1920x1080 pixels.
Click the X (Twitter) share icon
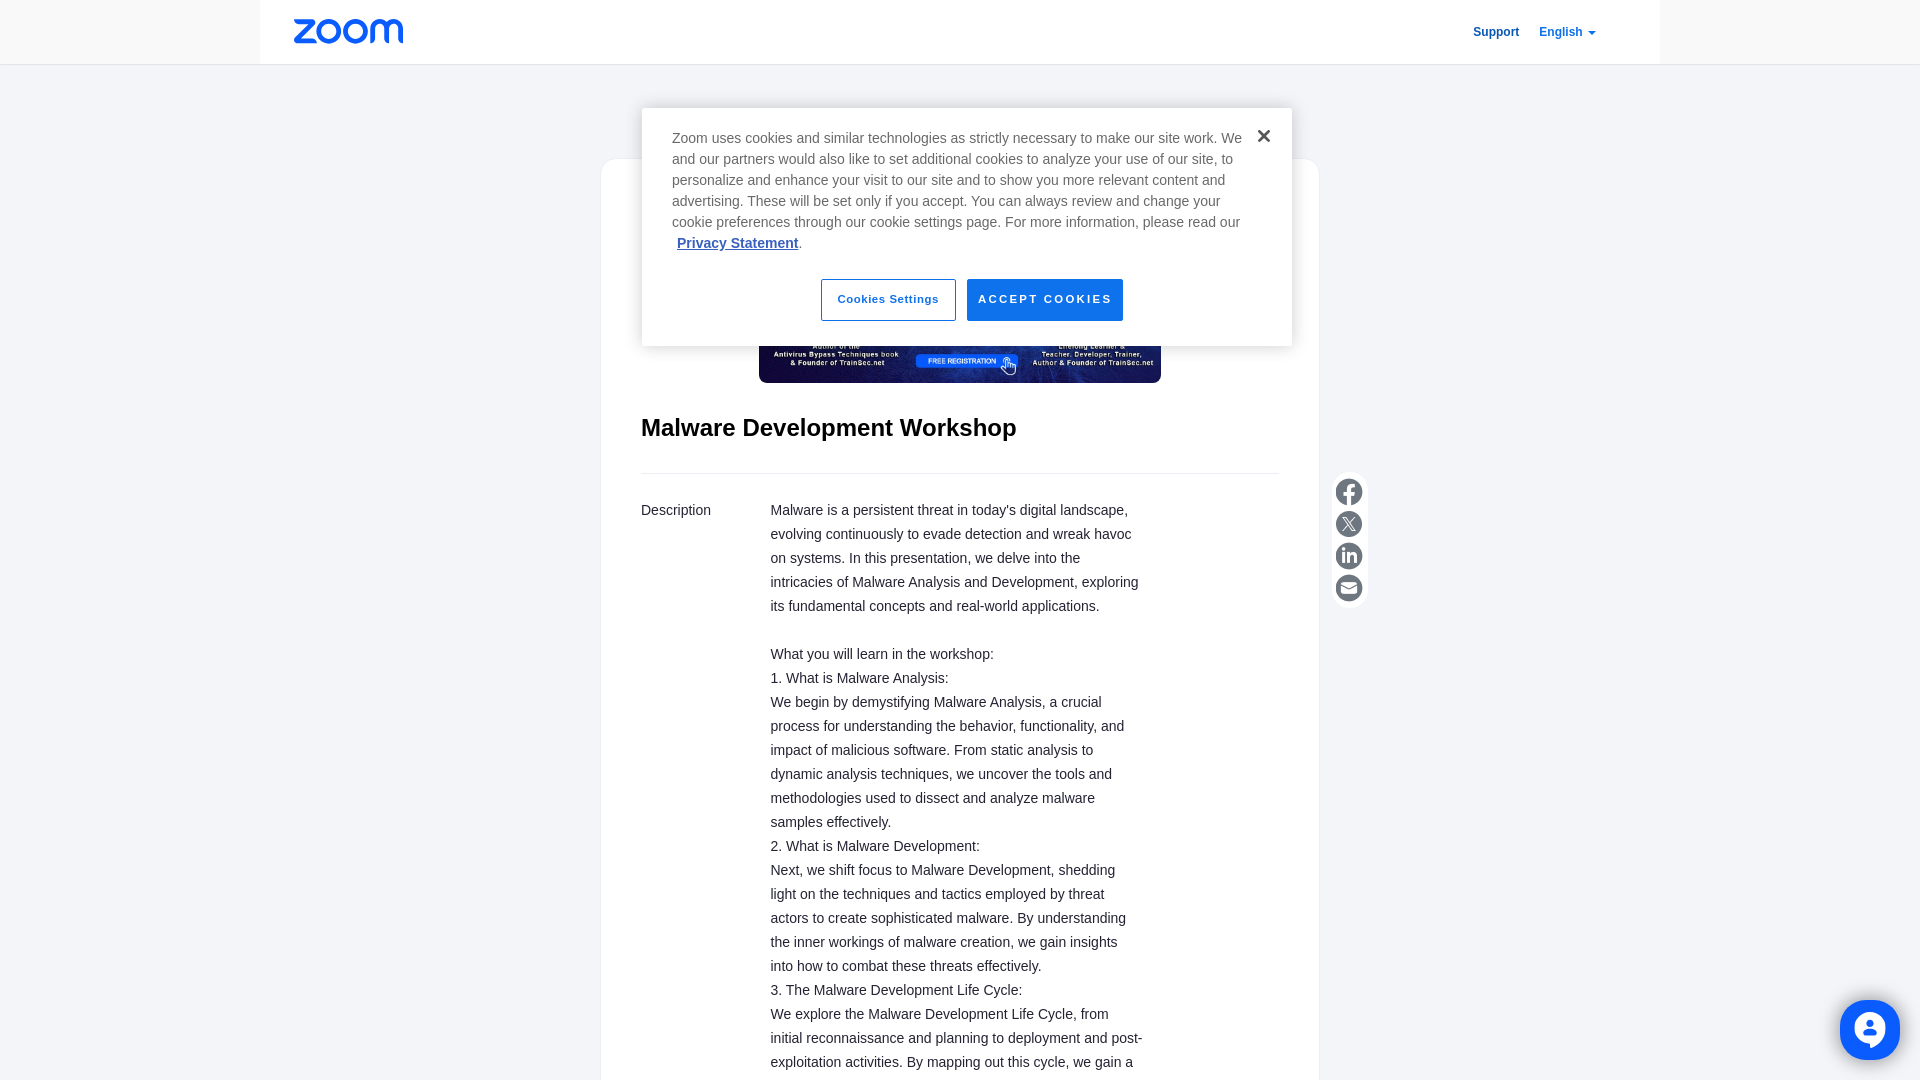pyautogui.click(x=1349, y=524)
